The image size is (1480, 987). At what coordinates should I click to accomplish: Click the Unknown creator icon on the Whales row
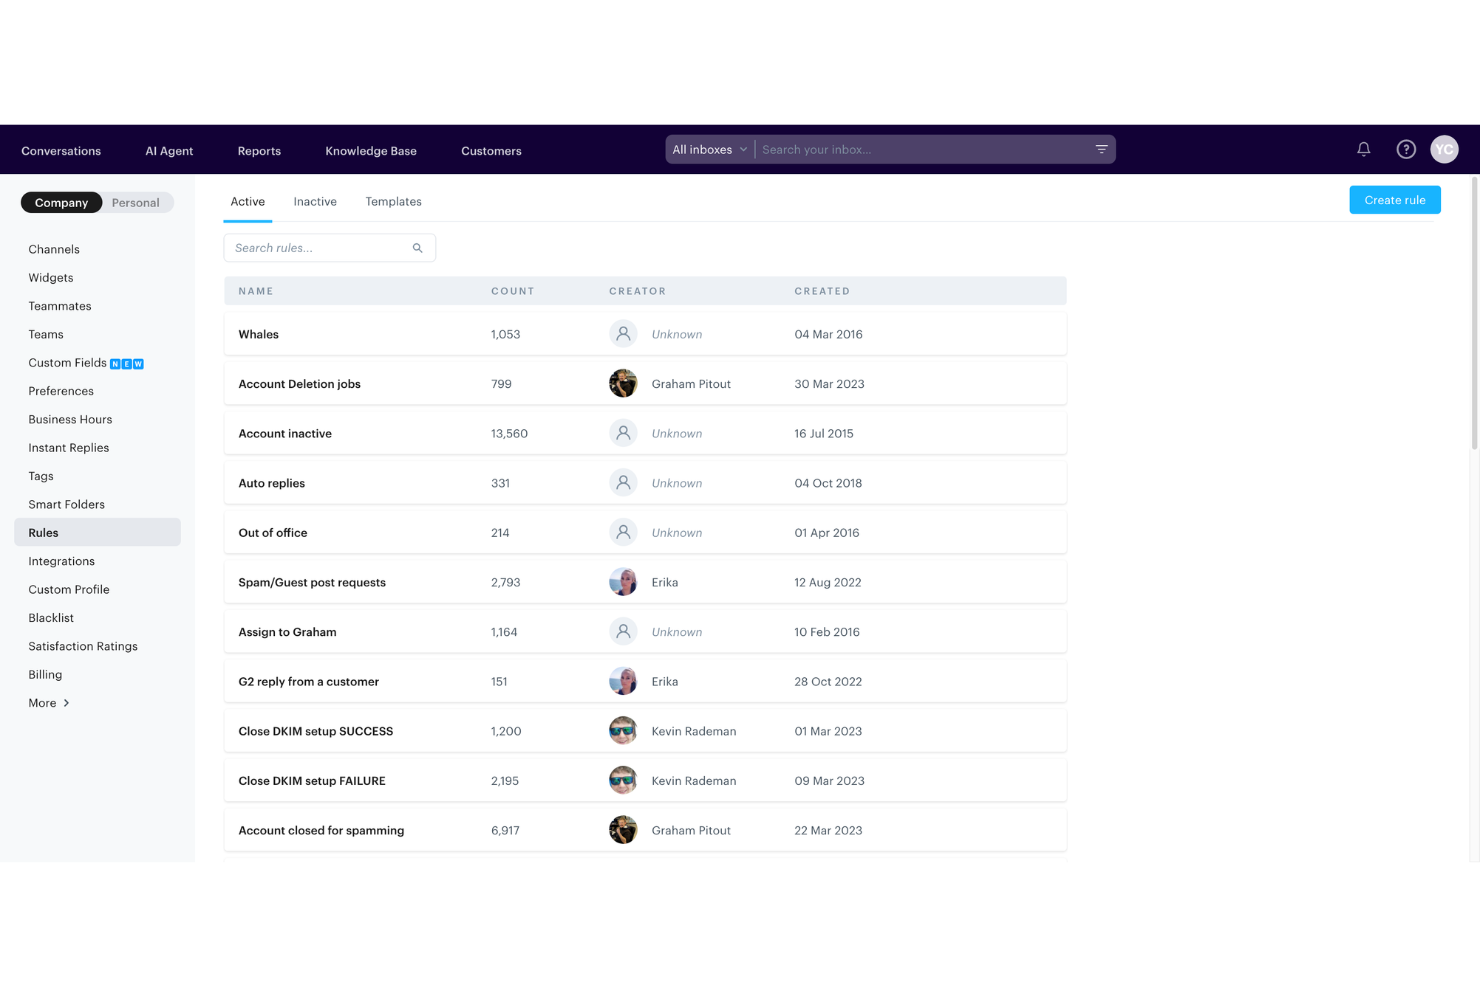(x=623, y=333)
